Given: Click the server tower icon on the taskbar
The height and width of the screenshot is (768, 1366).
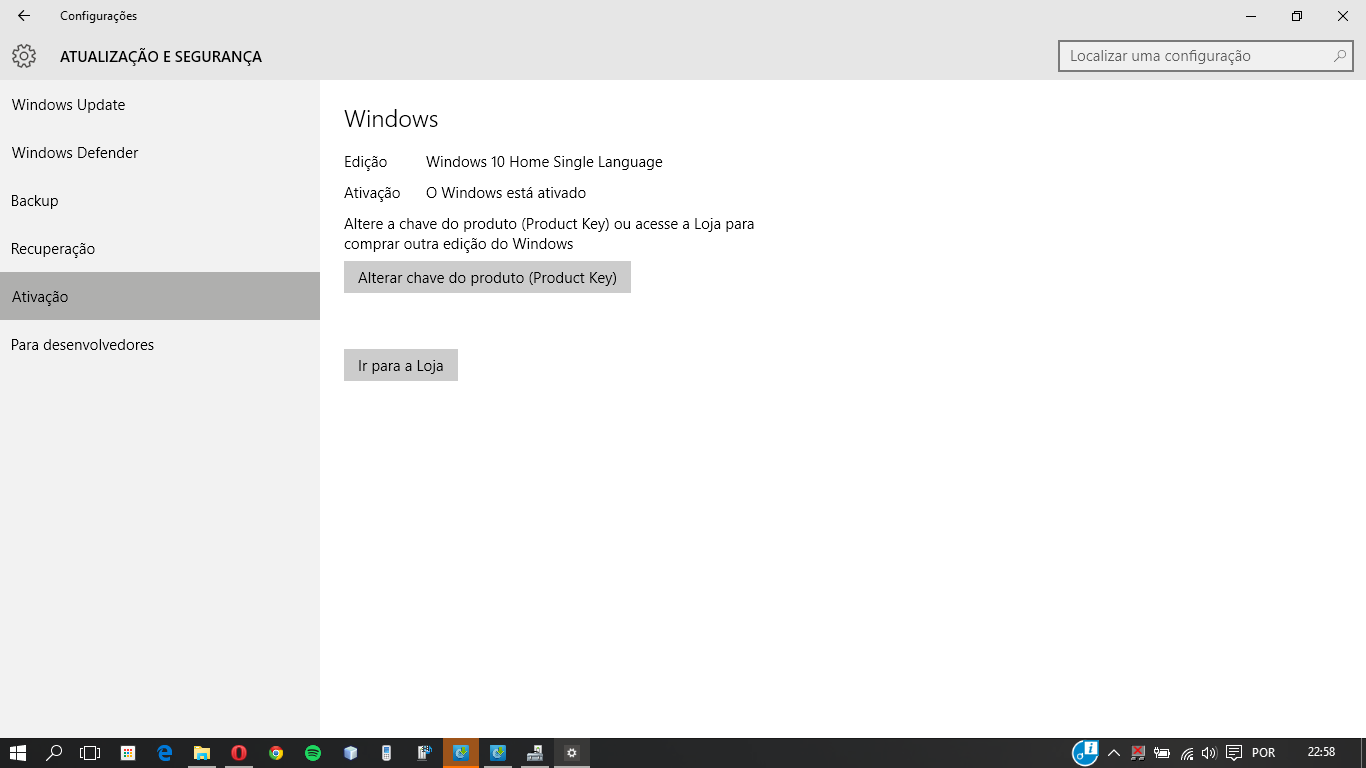Looking at the screenshot, I should click(424, 753).
